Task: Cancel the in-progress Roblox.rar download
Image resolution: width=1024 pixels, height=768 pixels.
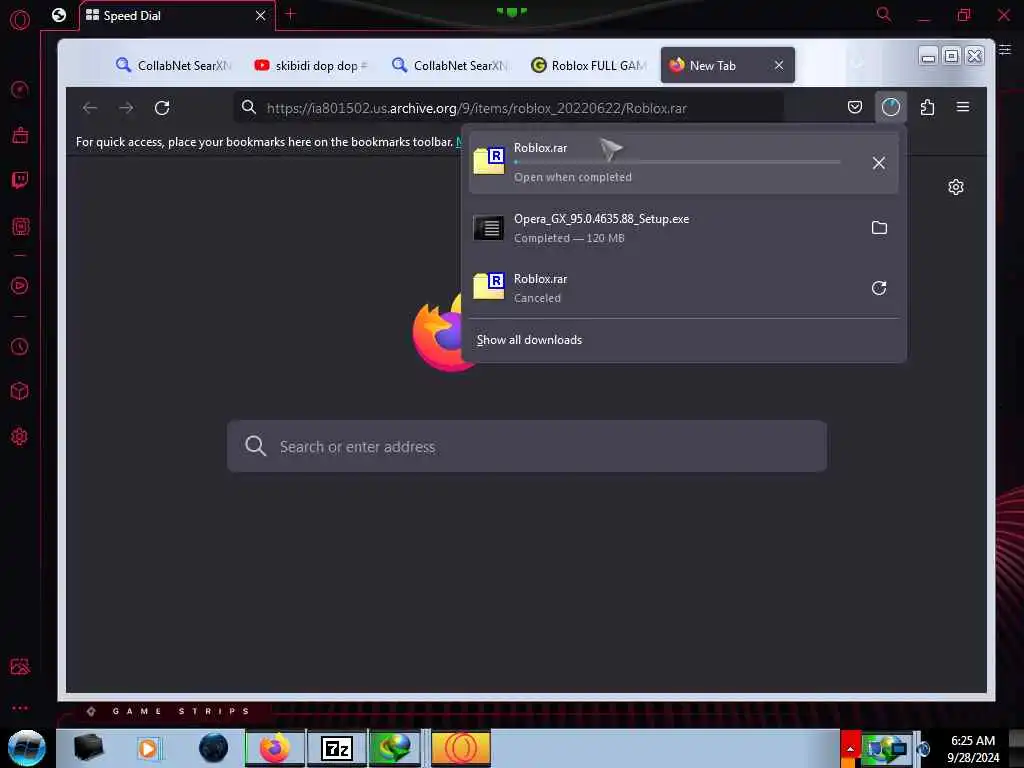Action: coord(879,163)
